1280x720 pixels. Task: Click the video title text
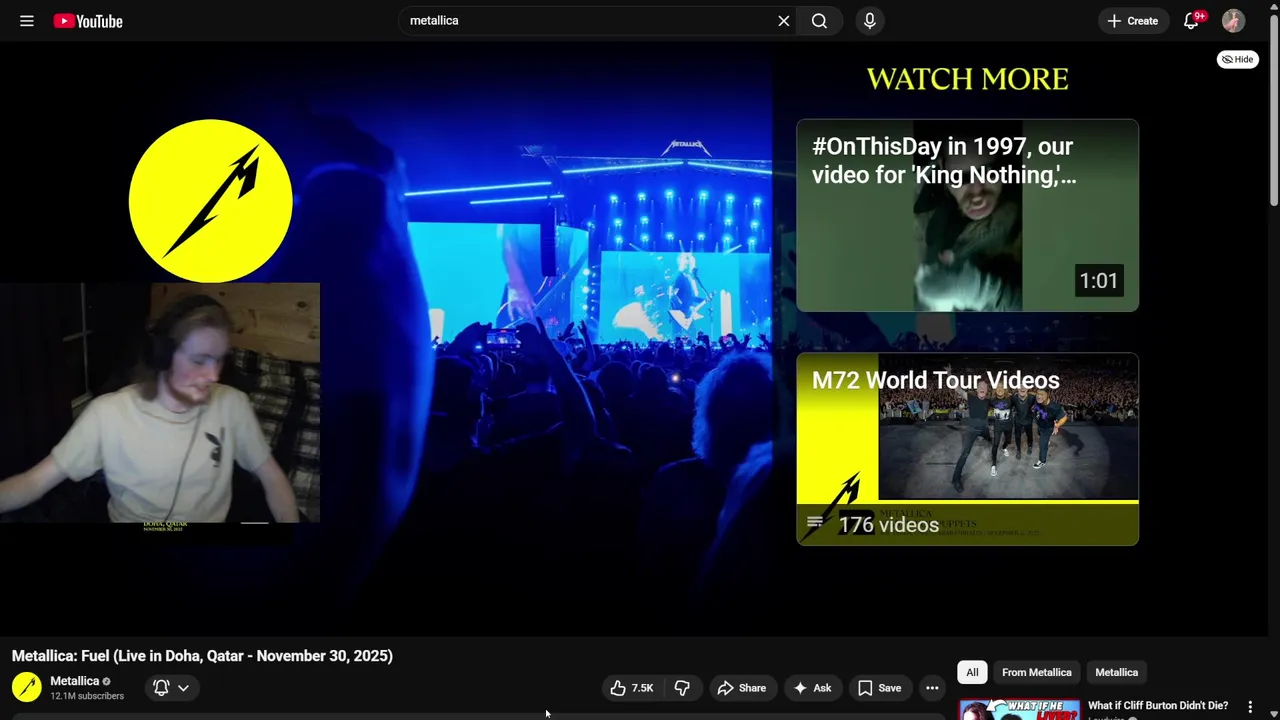pos(202,656)
